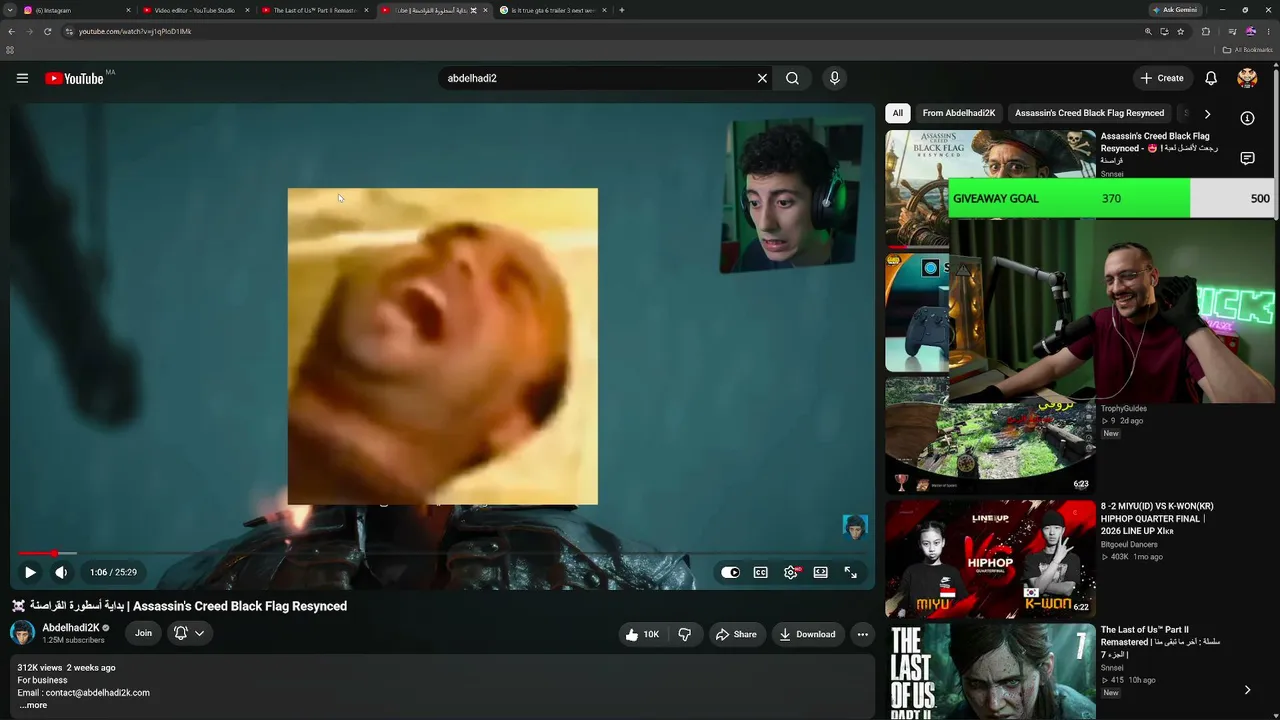Download the video
This screenshot has width=1280, height=720.
(808, 634)
